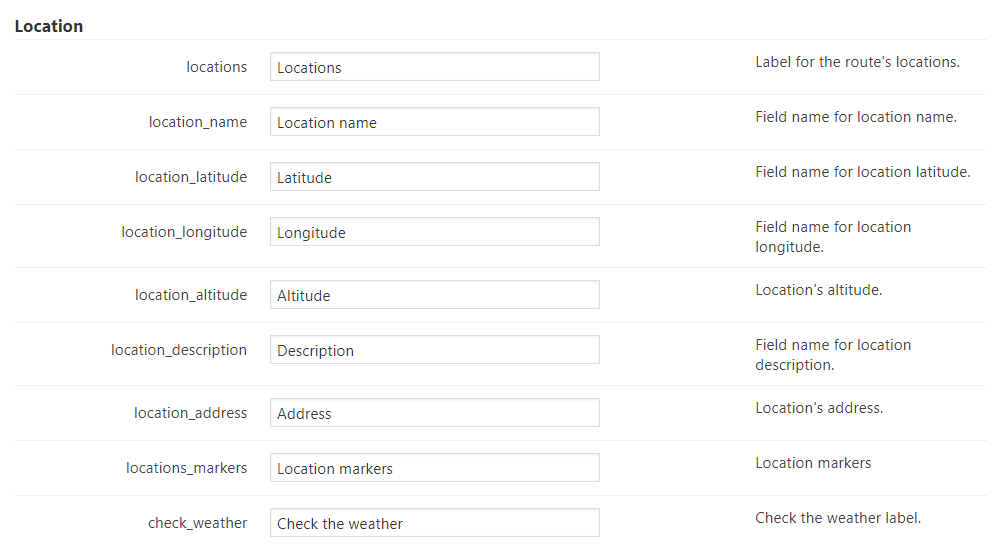The image size is (1003, 558).
Task: Focus the Altitude text box
Action: pos(434,295)
